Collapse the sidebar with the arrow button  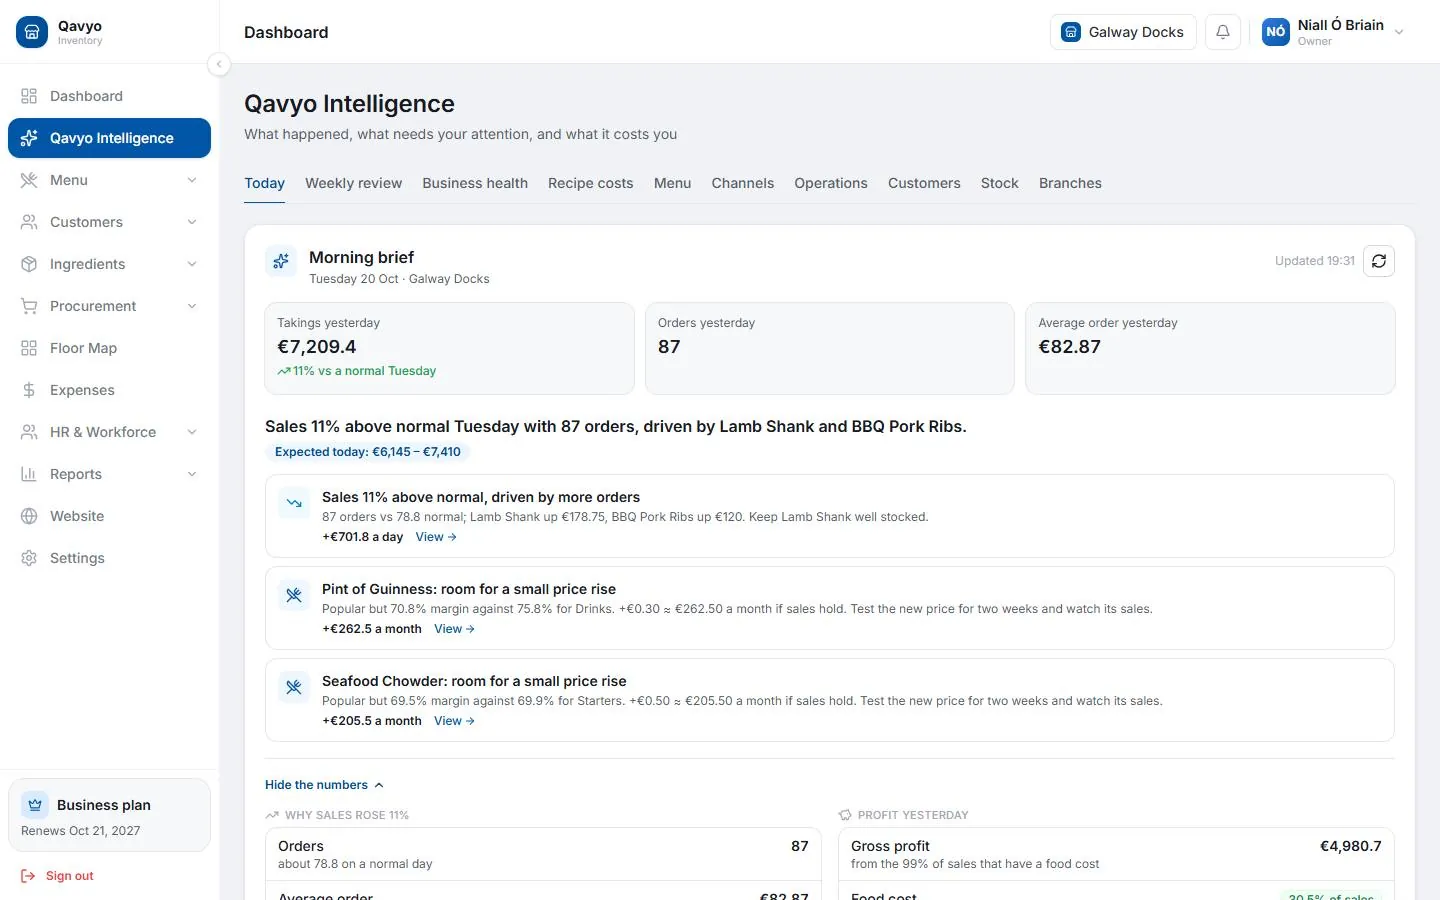[x=219, y=64]
